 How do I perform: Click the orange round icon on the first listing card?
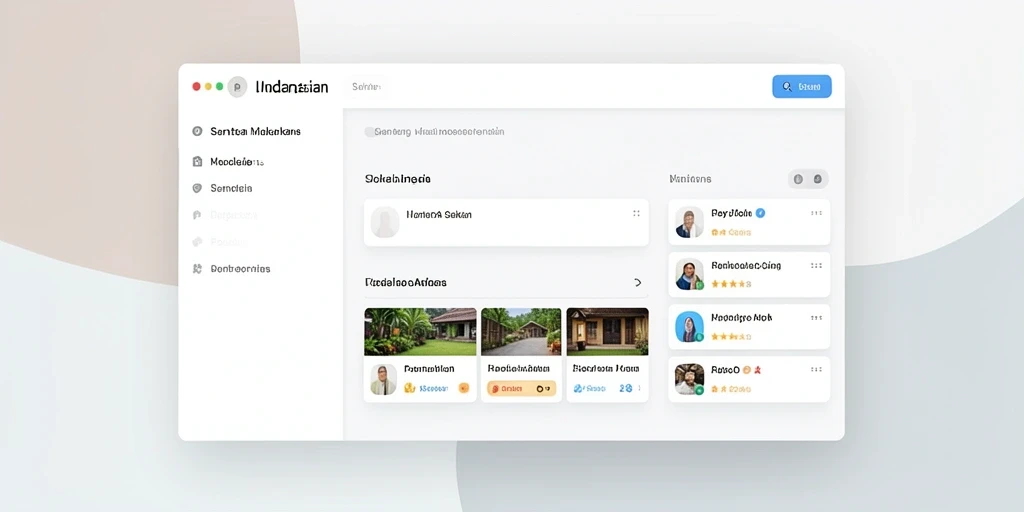[x=464, y=388]
